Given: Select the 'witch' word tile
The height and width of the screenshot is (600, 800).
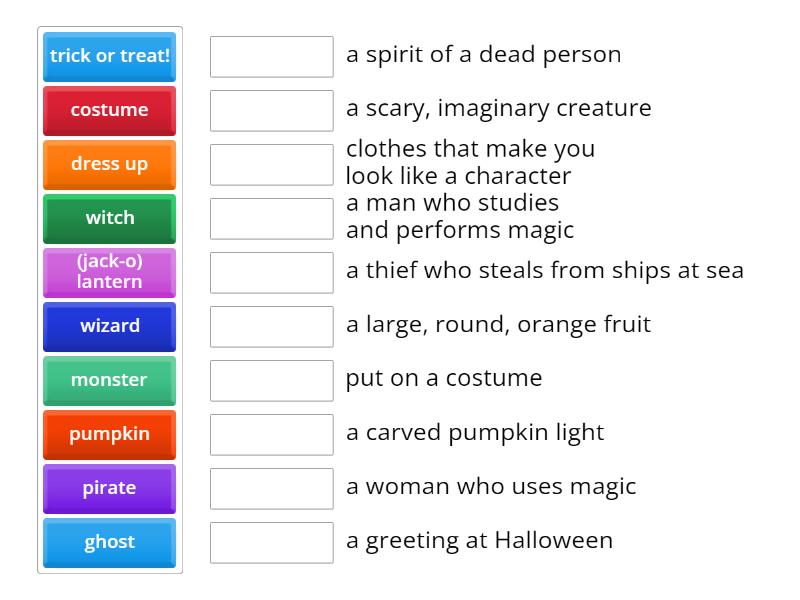Looking at the screenshot, I should point(109,219).
